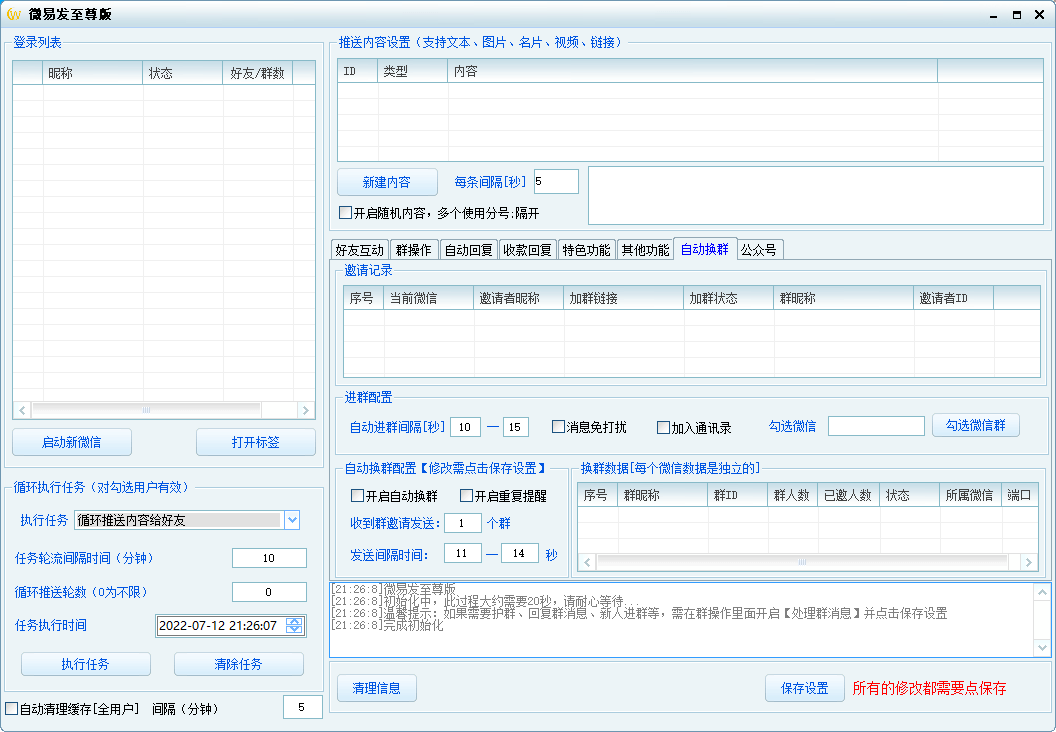Click the 自动进群间隔 minimum field showing 10
1056x732 pixels.
(465, 427)
